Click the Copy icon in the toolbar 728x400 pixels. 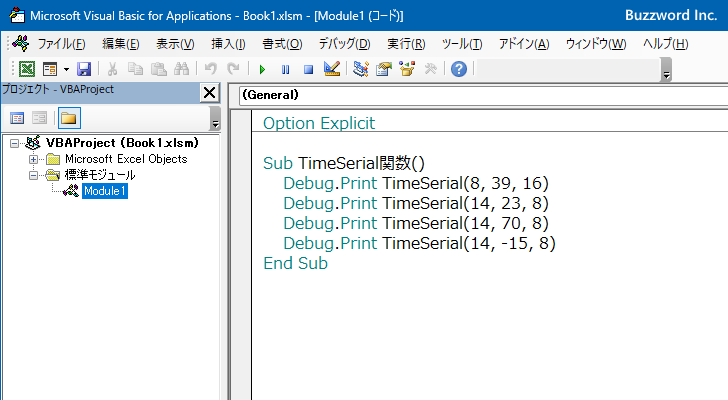pyautogui.click(x=135, y=69)
